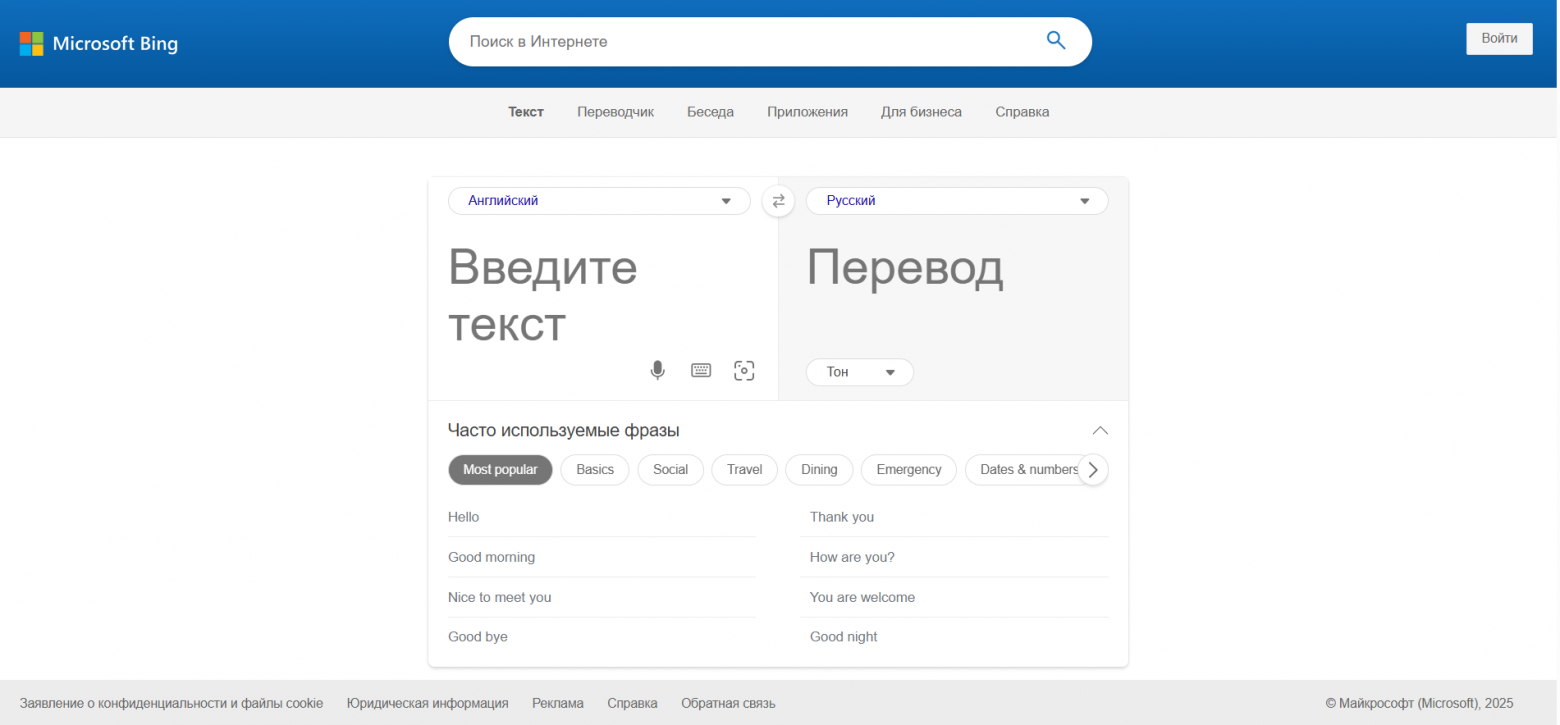Select the Dates & numbers category chip
Viewport: 1560px width, 725px height.
coord(1027,469)
